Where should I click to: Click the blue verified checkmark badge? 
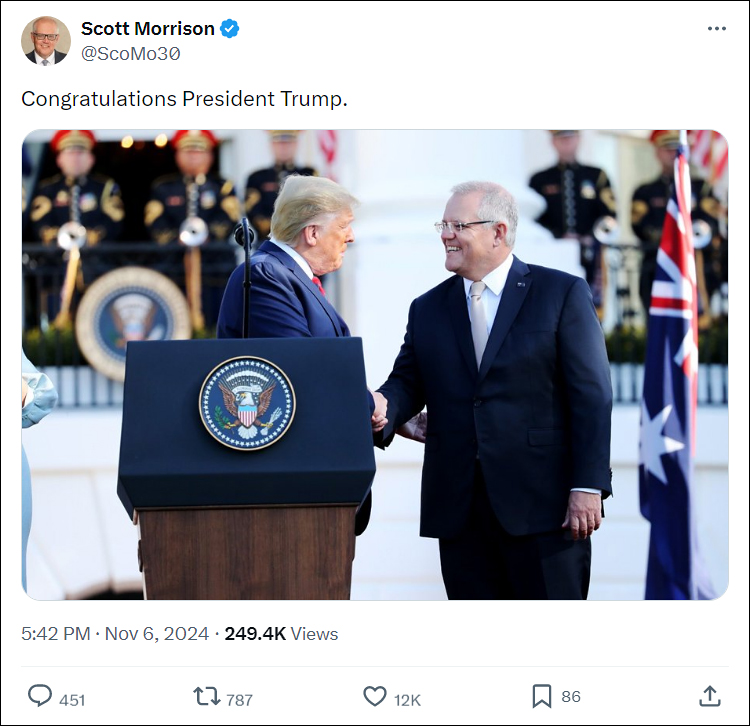pyautogui.click(x=230, y=29)
